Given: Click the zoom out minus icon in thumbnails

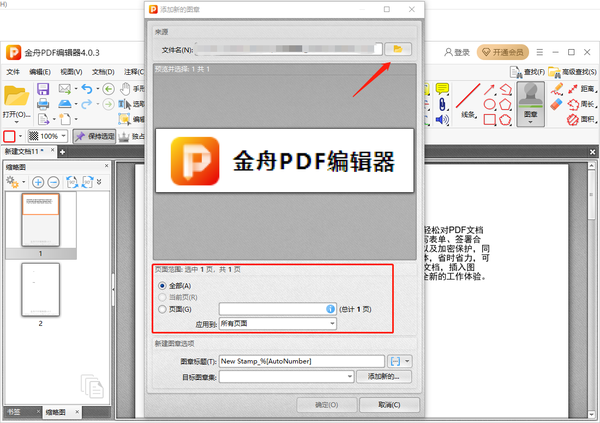Looking at the screenshot, I should coord(53,182).
